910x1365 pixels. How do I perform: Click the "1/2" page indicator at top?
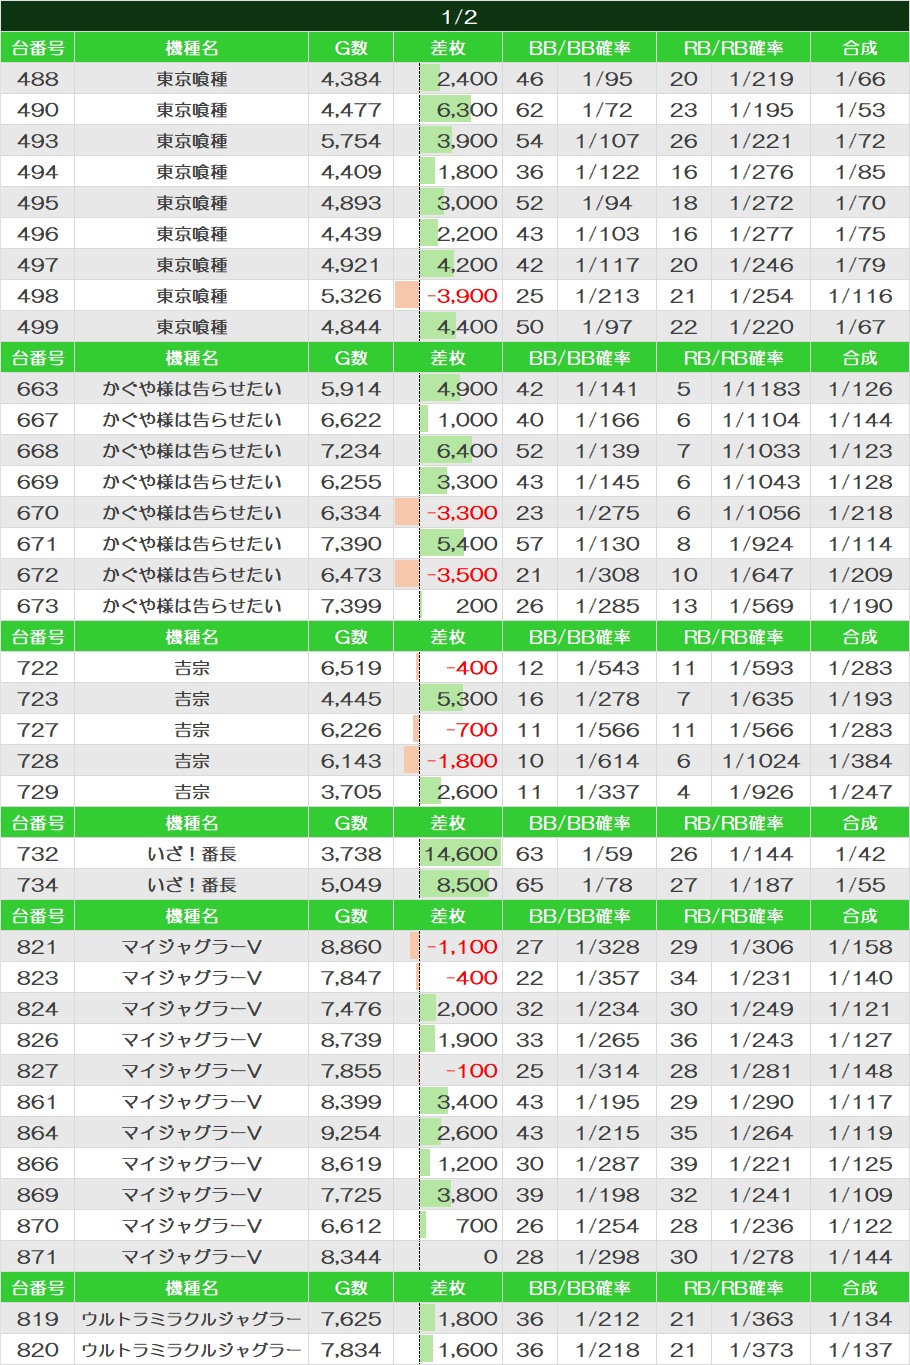459,17
